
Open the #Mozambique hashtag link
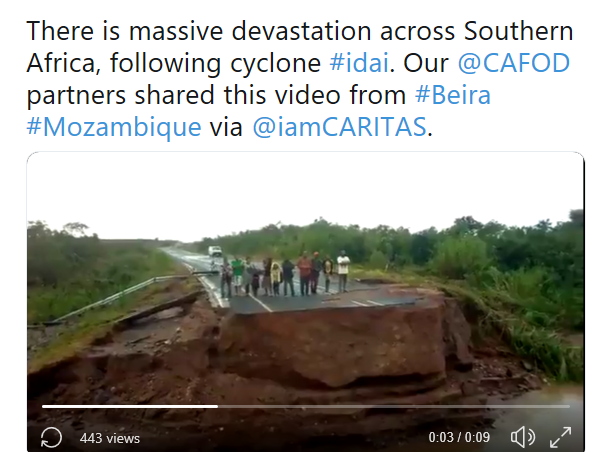114,127
